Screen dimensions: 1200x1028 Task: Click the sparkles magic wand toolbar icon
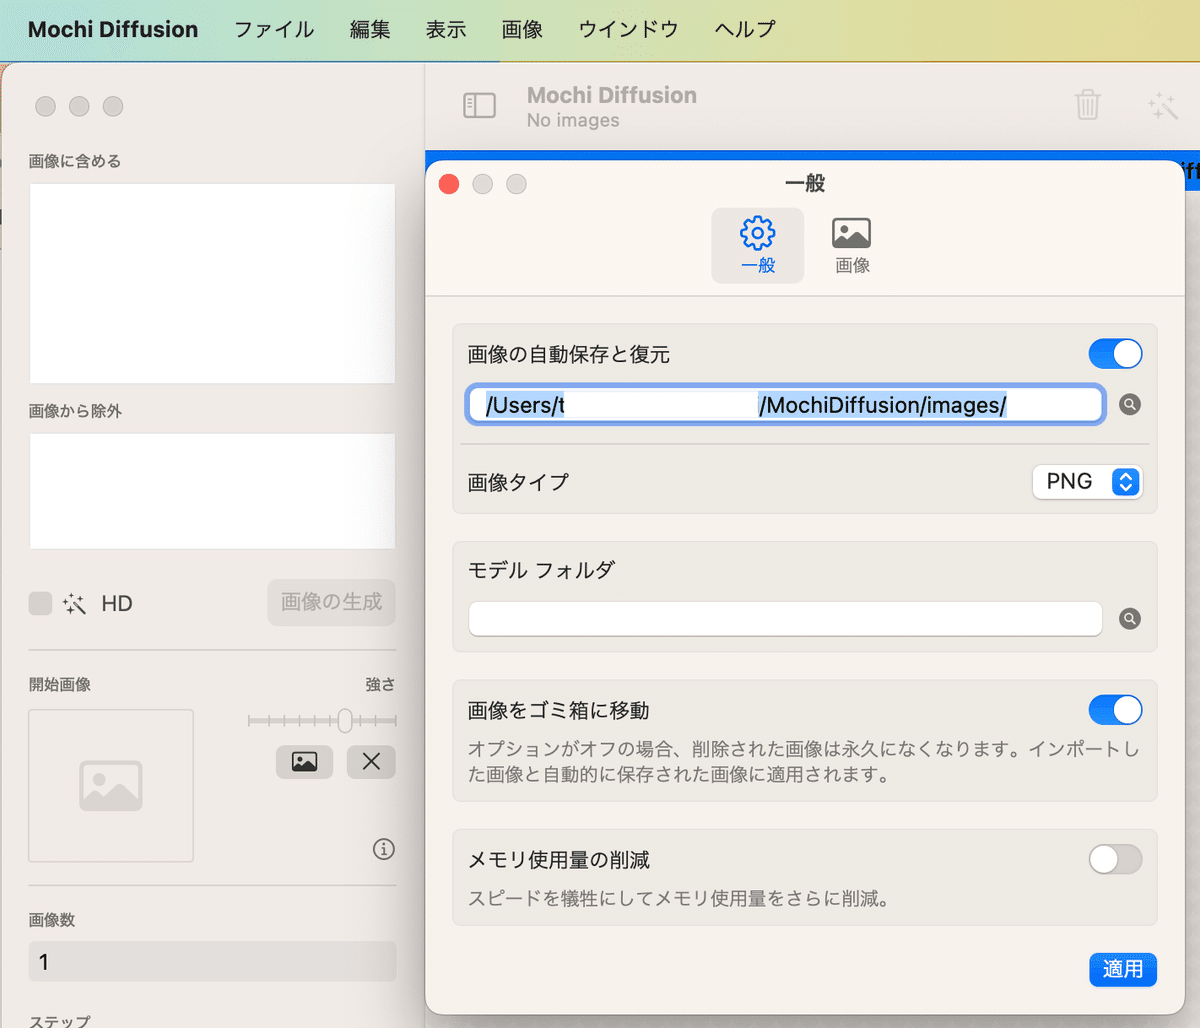(x=1163, y=106)
